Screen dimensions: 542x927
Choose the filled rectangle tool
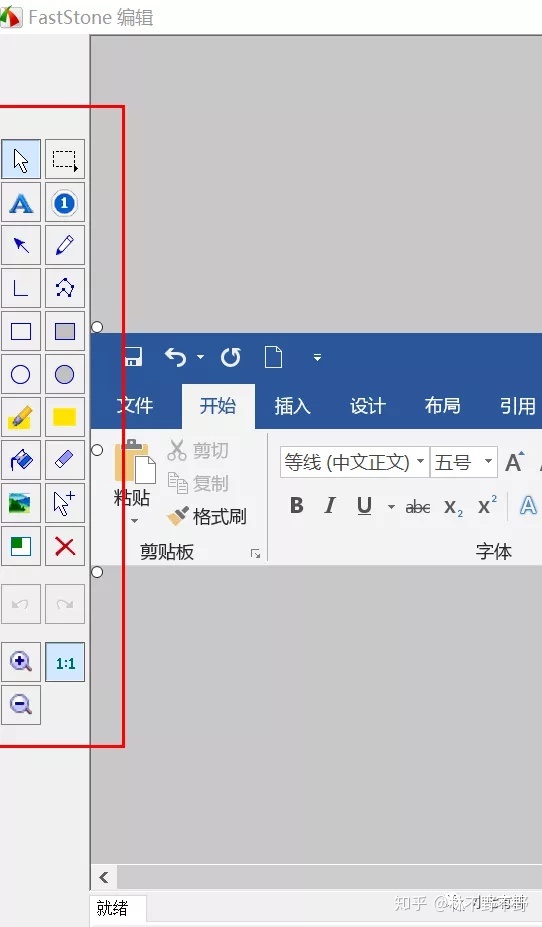click(64, 331)
